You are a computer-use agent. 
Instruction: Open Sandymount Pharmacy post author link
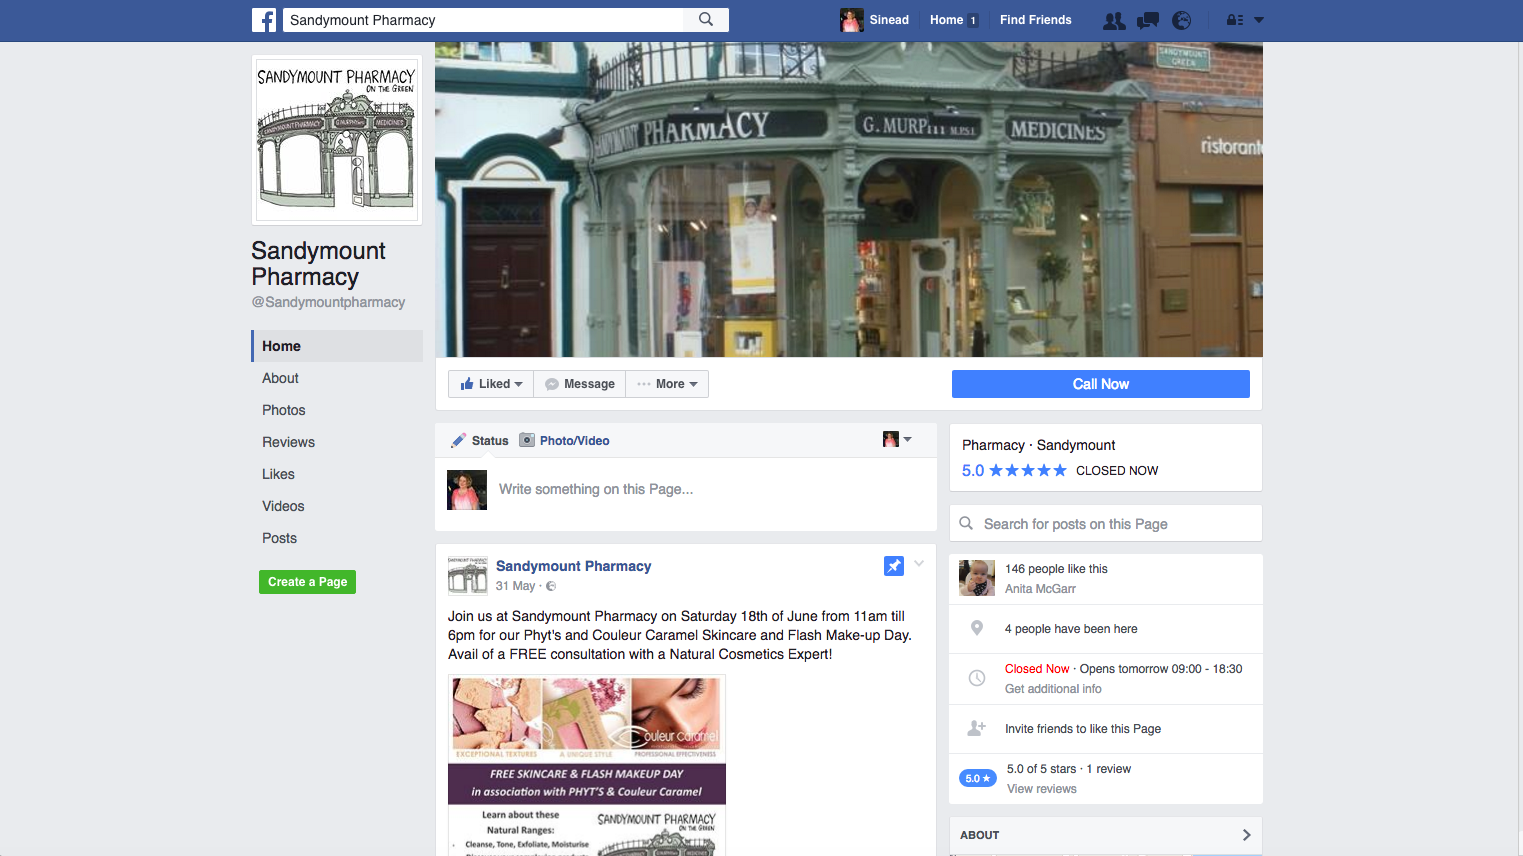[574, 566]
